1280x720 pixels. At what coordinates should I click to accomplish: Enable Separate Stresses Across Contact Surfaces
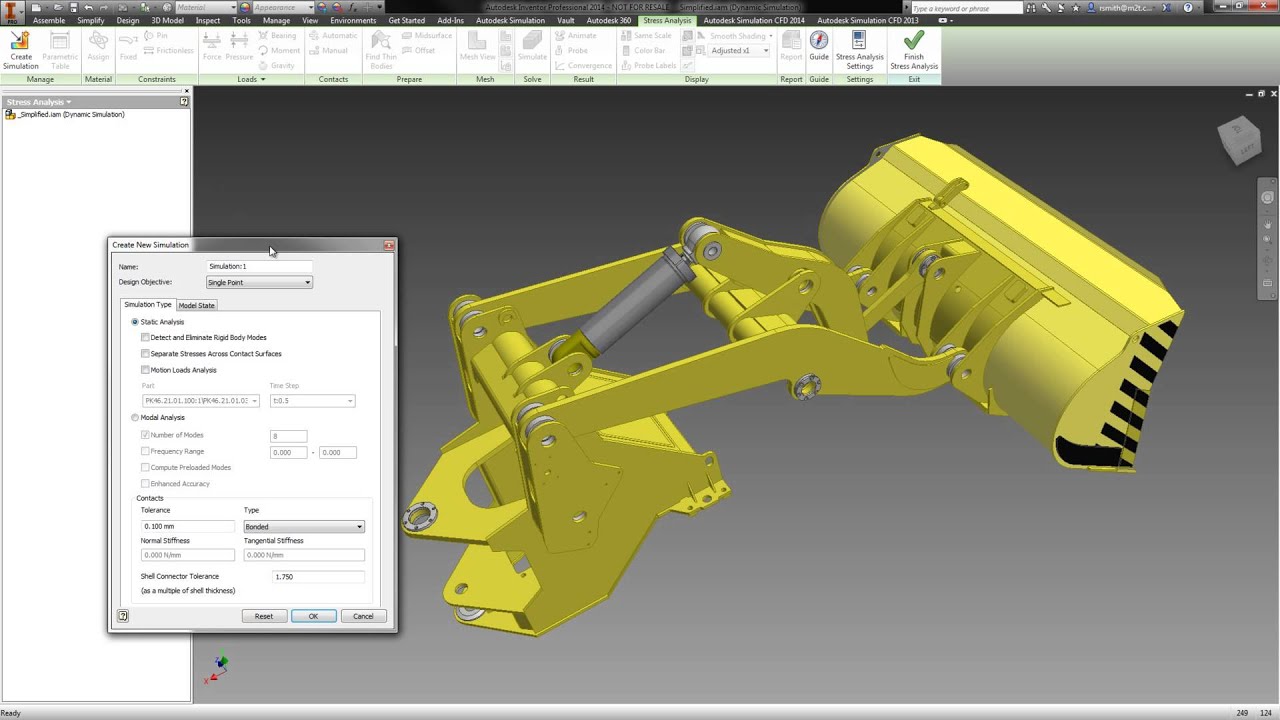pos(145,353)
